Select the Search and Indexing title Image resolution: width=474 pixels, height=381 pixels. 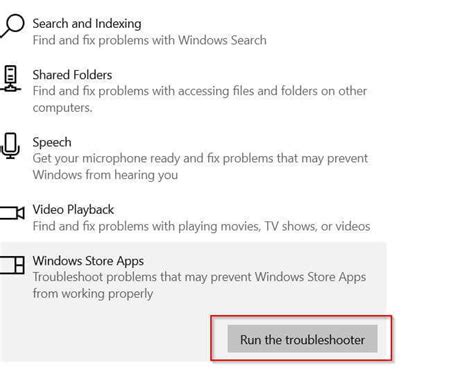point(87,24)
